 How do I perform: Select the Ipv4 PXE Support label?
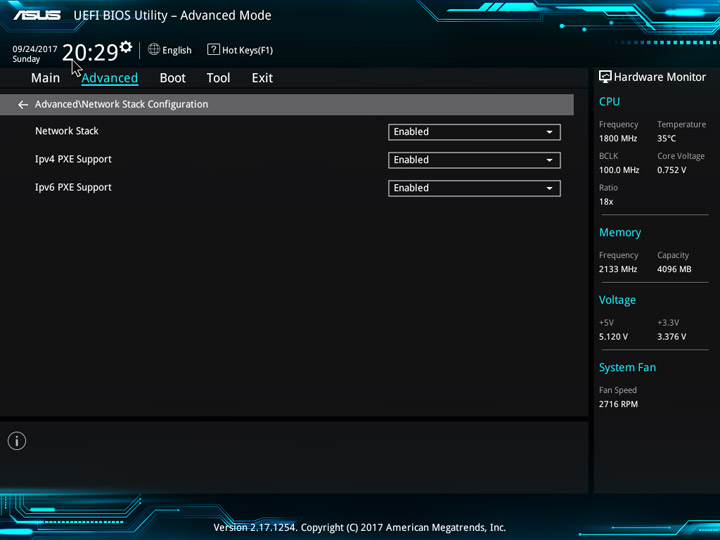73,159
